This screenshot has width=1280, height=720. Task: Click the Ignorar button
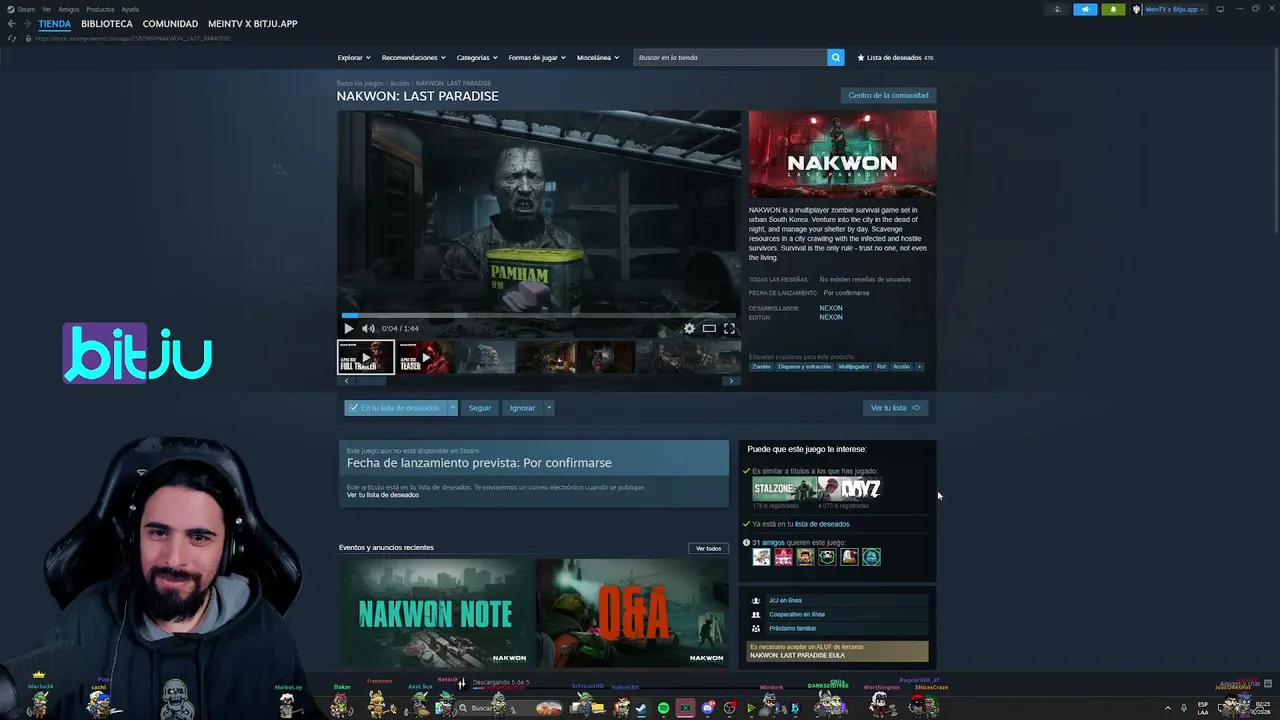[522, 408]
